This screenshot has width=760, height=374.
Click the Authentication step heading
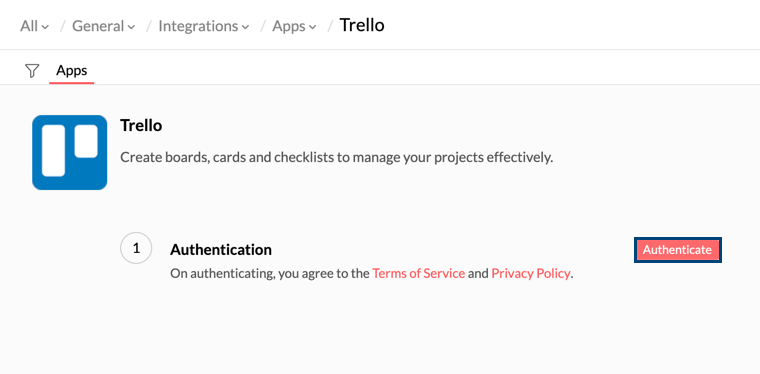point(221,250)
